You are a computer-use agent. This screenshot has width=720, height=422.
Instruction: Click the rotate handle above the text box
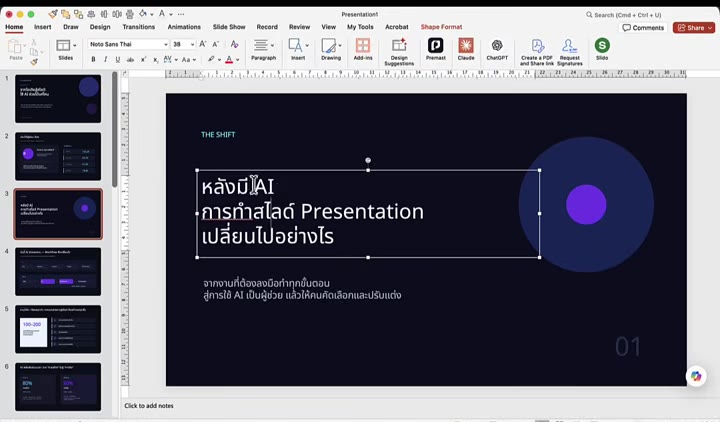click(368, 160)
